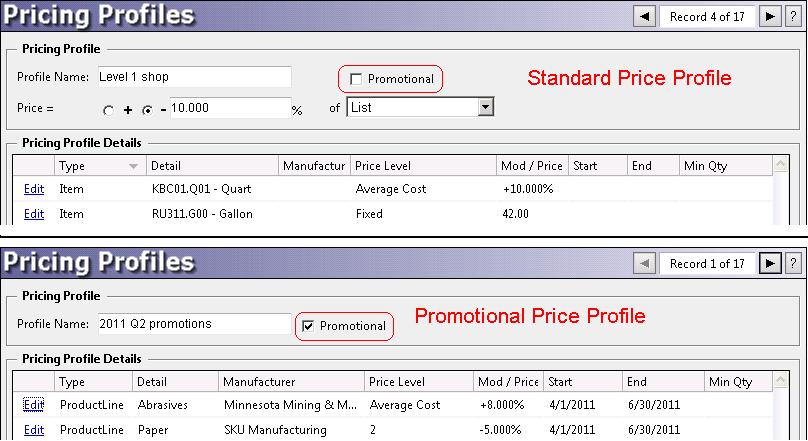
Task: Go to previous record in top panel
Action: [645, 16]
